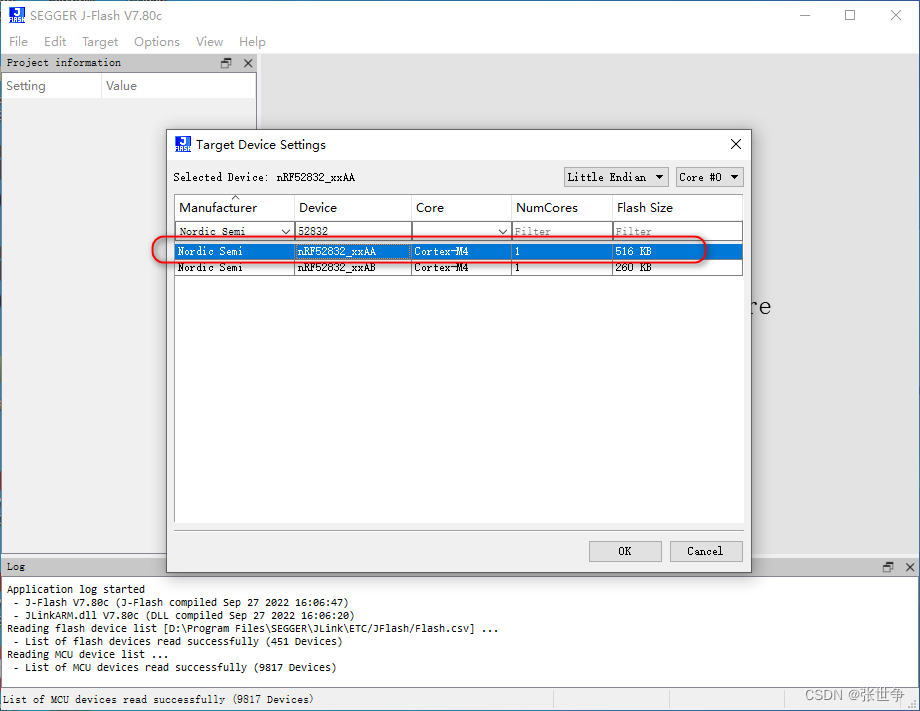
Task: Confirm selection with the OK button
Action: tap(625, 551)
